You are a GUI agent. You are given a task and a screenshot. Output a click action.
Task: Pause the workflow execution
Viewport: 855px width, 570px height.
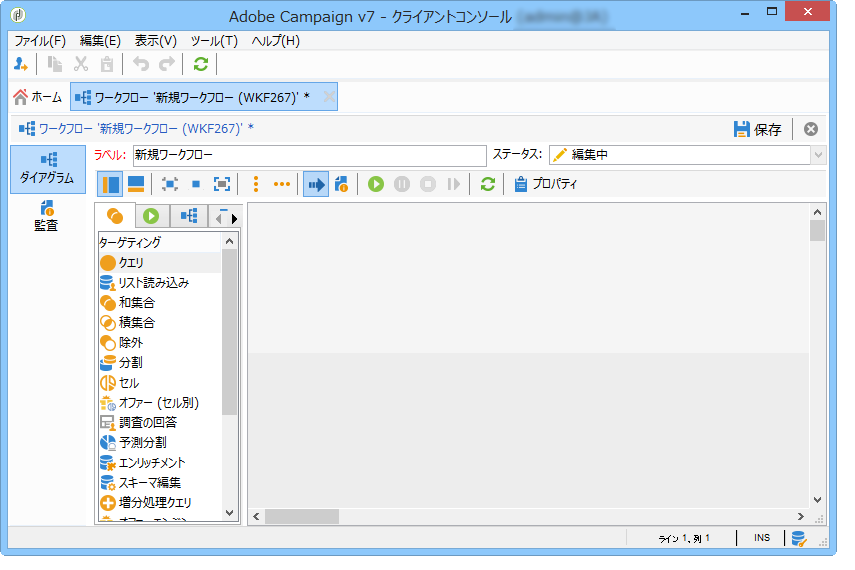point(402,184)
